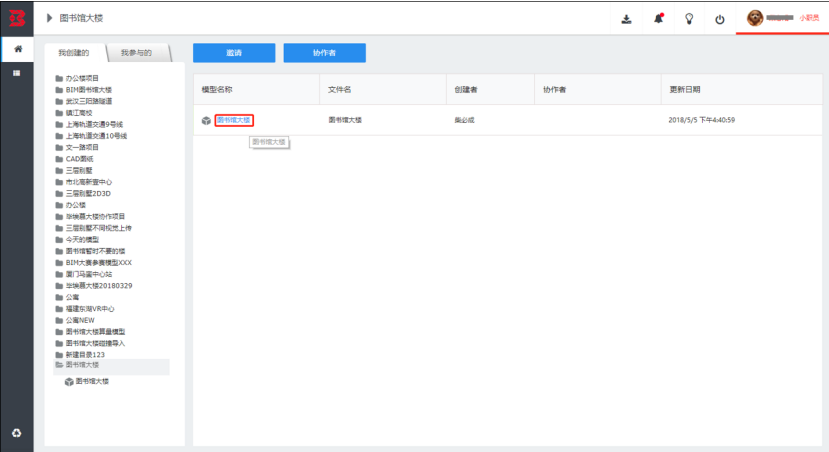Switch to the 我参与的 tab

pos(136,53)
